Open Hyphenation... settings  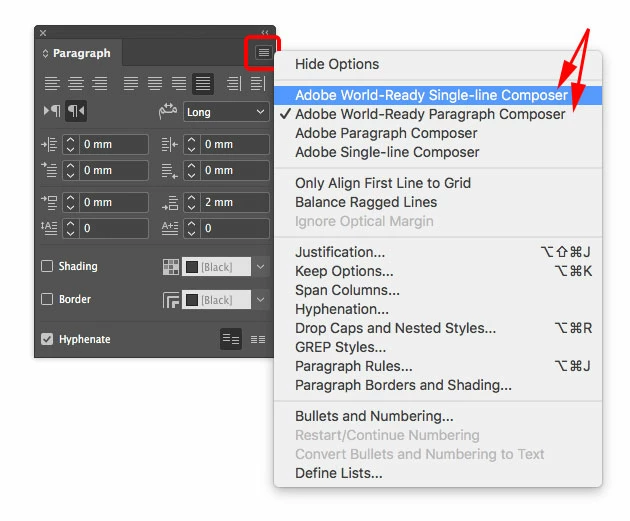click(438, 309)
